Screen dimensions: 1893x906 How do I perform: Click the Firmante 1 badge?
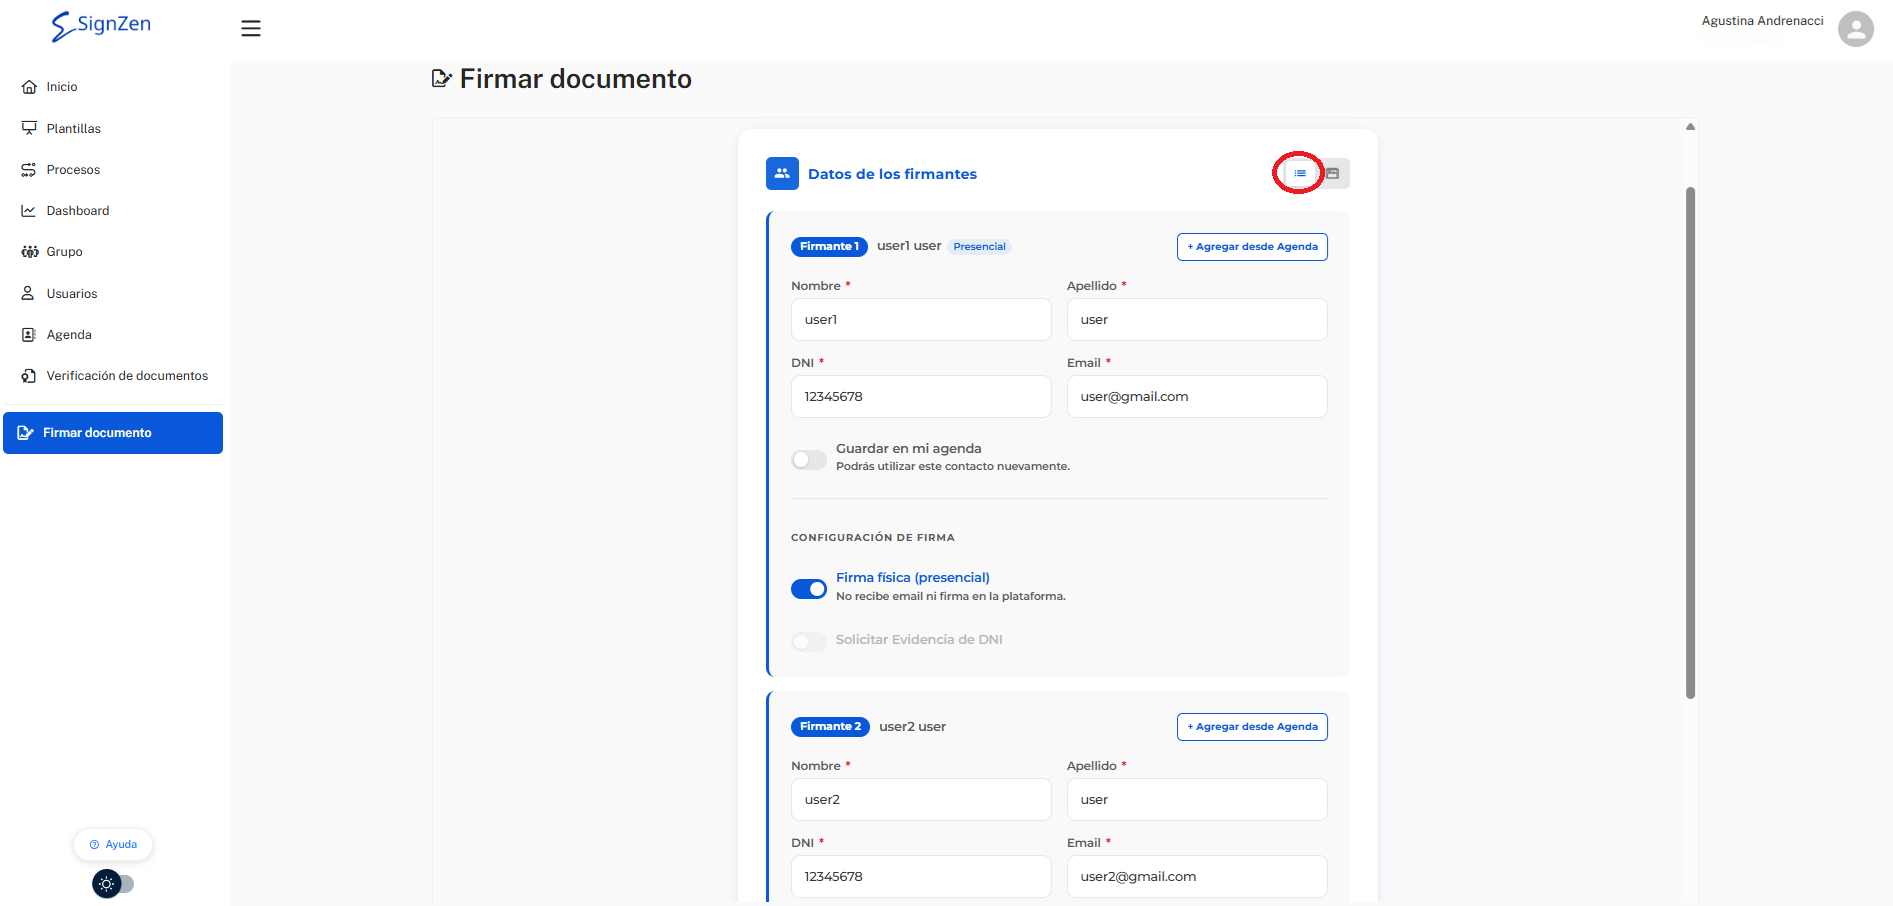coord(829,247)
